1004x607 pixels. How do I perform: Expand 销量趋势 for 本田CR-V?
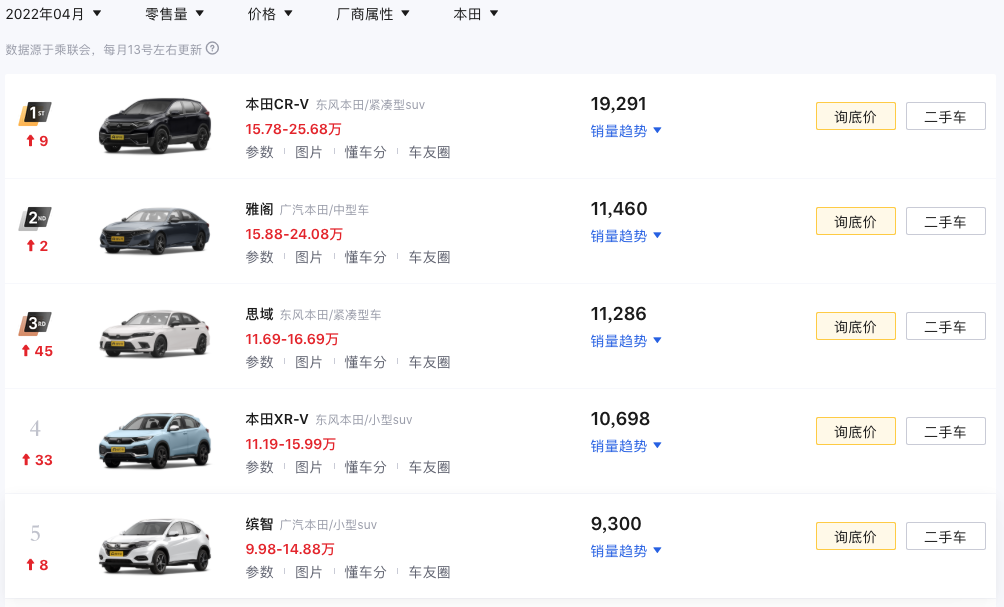tap(626, 131)
